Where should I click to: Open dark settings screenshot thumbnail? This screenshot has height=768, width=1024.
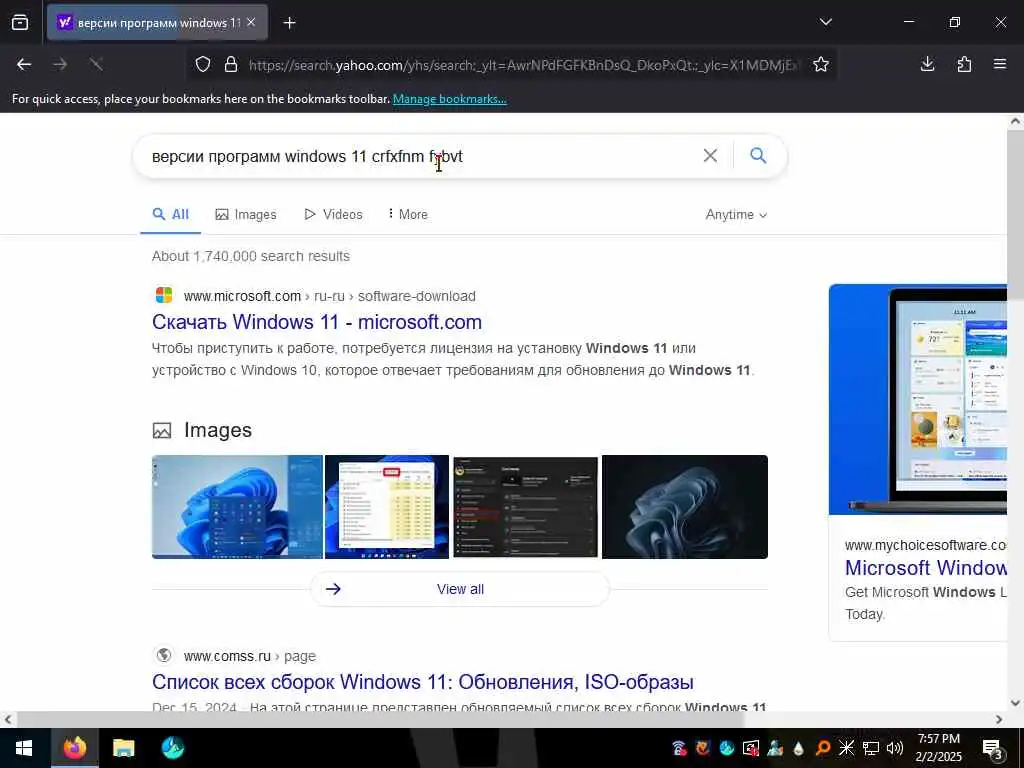[526, 507]
